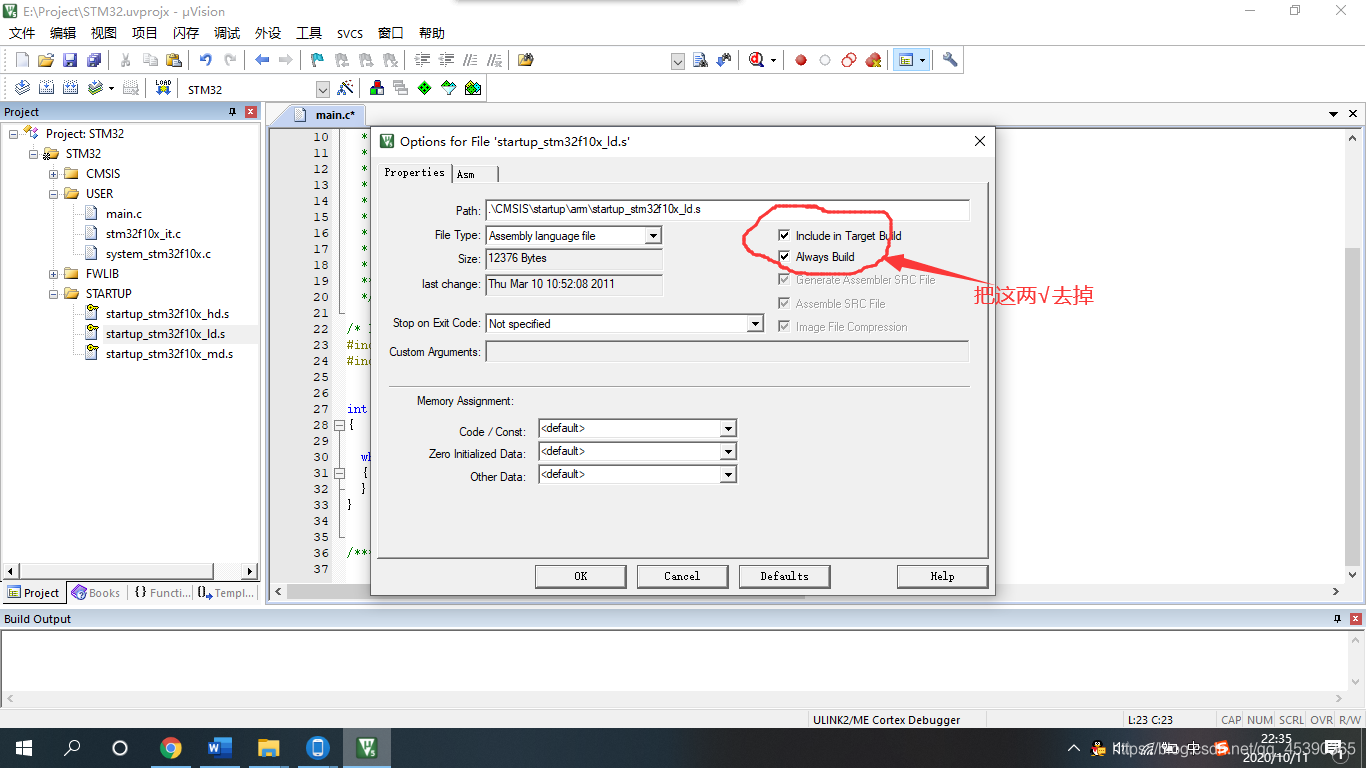The image size is (1366, 768).
Task: Click the Cancel button
Action: click(682, 576)
